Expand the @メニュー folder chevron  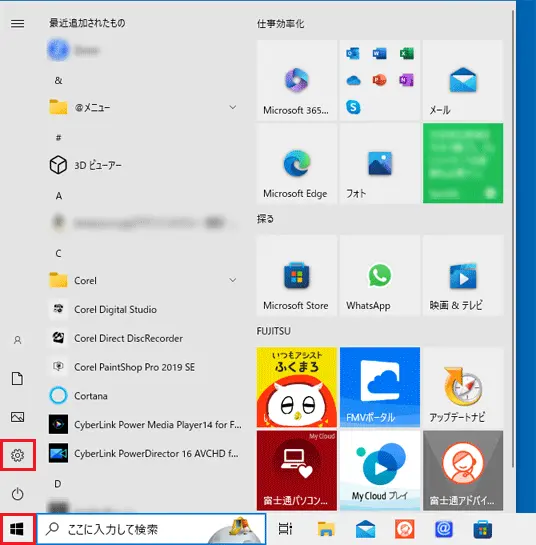(233, 107)
